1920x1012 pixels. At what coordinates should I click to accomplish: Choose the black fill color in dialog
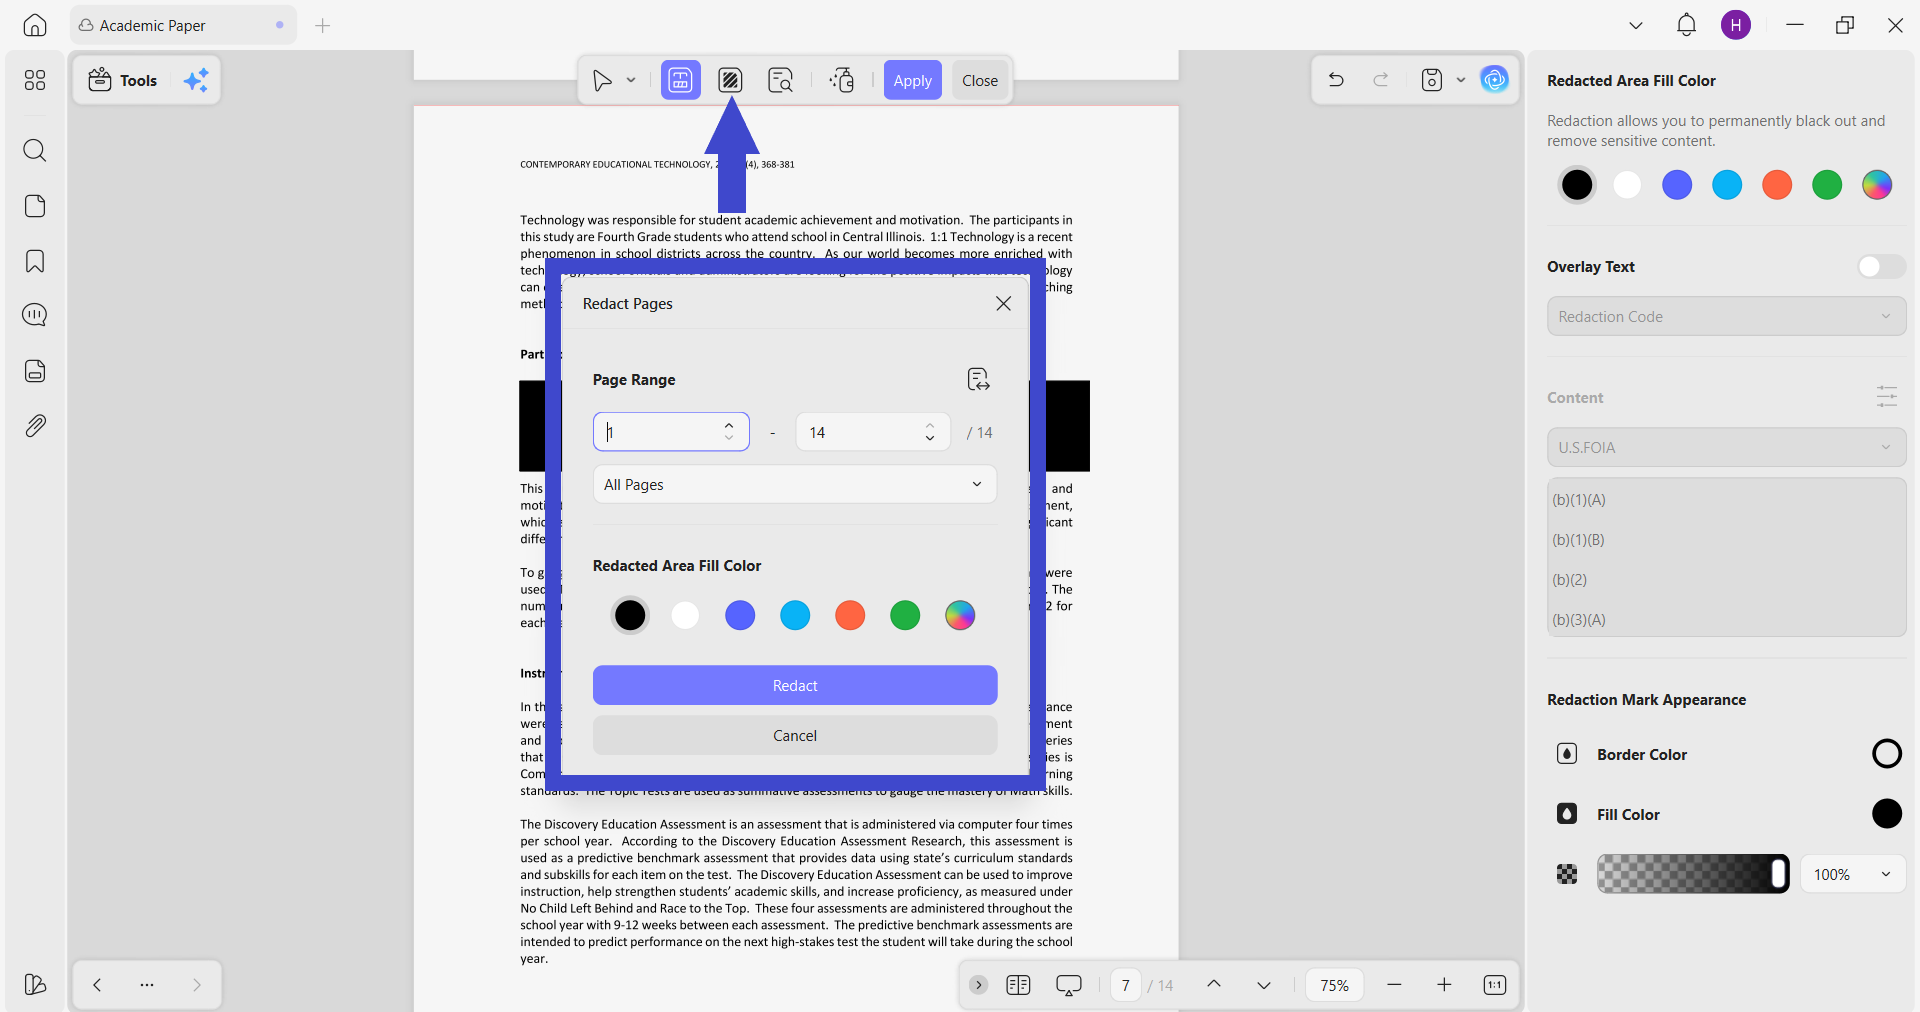[x=630, y=615]
